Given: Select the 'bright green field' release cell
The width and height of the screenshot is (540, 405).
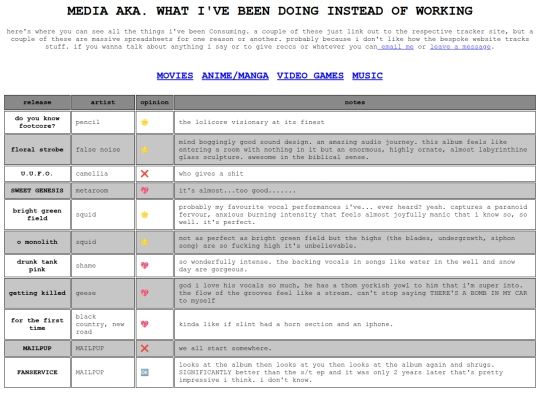Looking at the screenshot, I should click(x=37, y=215).
